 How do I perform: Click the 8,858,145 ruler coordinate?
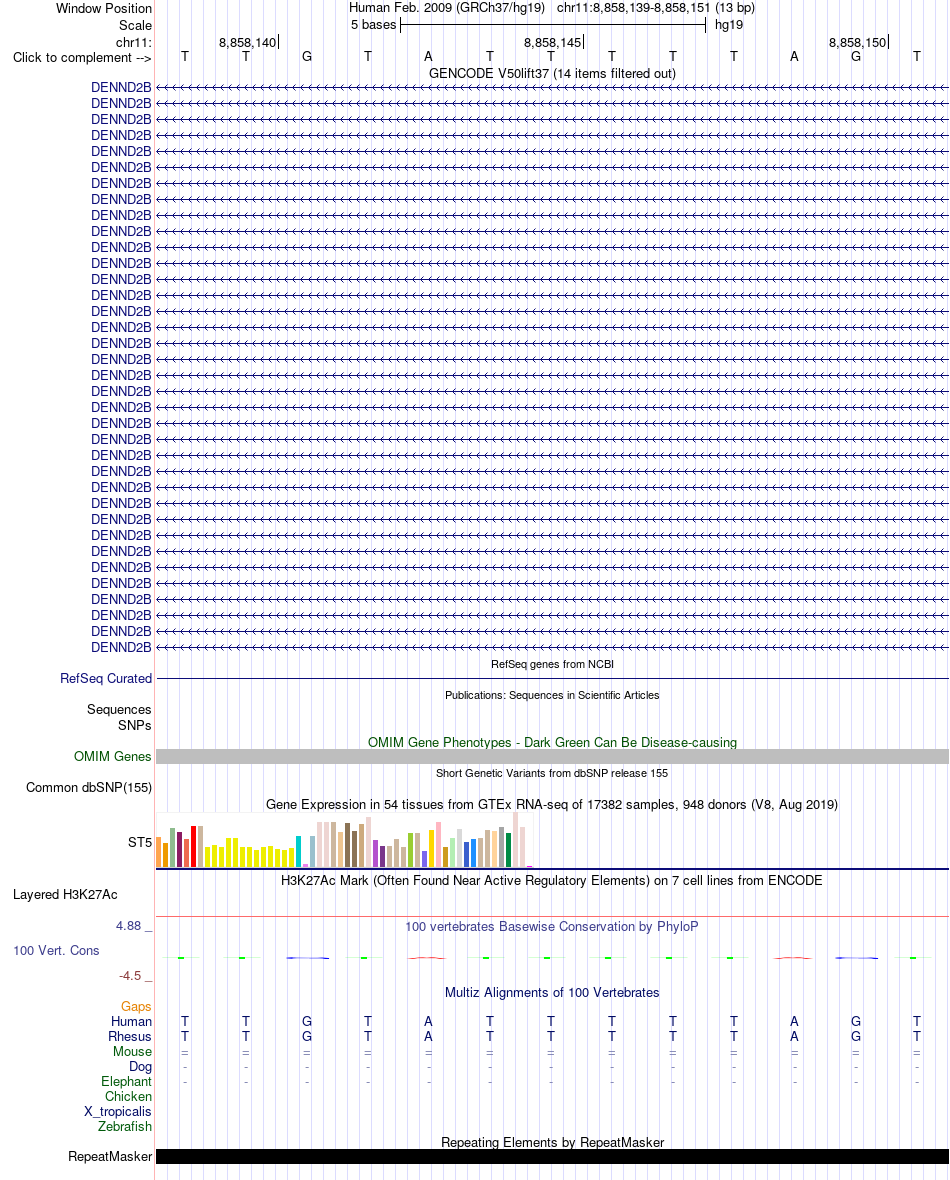(553, 43)
